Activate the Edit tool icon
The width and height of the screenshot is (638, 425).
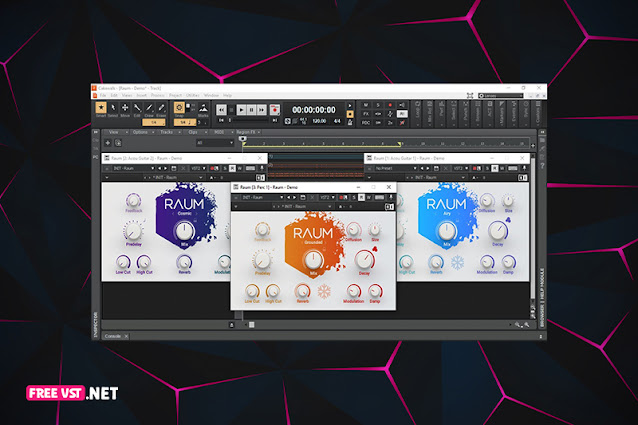pos(137,108)
